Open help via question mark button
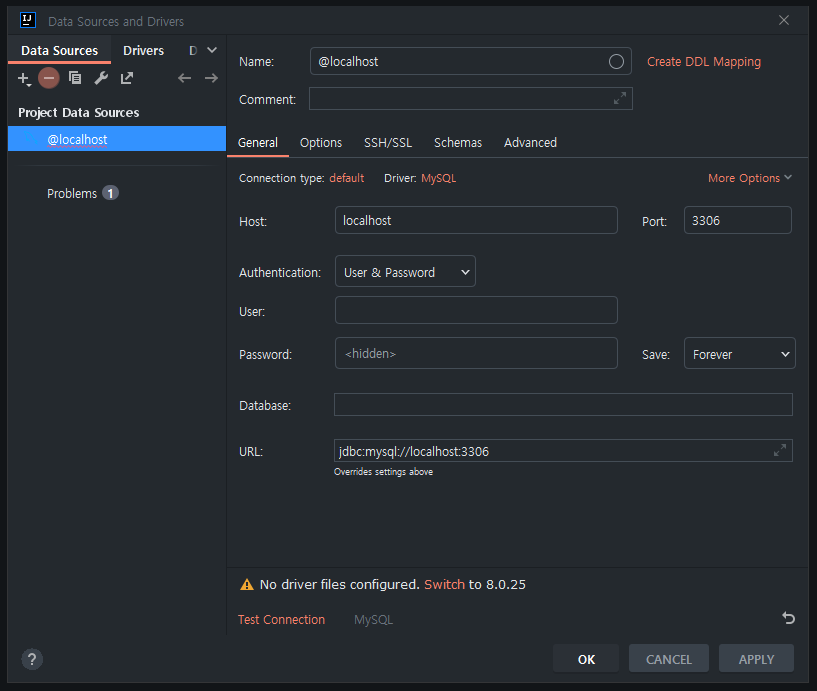This screenshot has height=691, width=817. click(32, 659)
